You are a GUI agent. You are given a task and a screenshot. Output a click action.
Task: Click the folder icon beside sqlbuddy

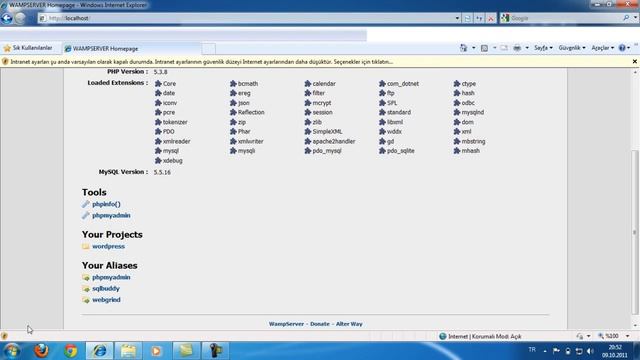pos(86,289)
